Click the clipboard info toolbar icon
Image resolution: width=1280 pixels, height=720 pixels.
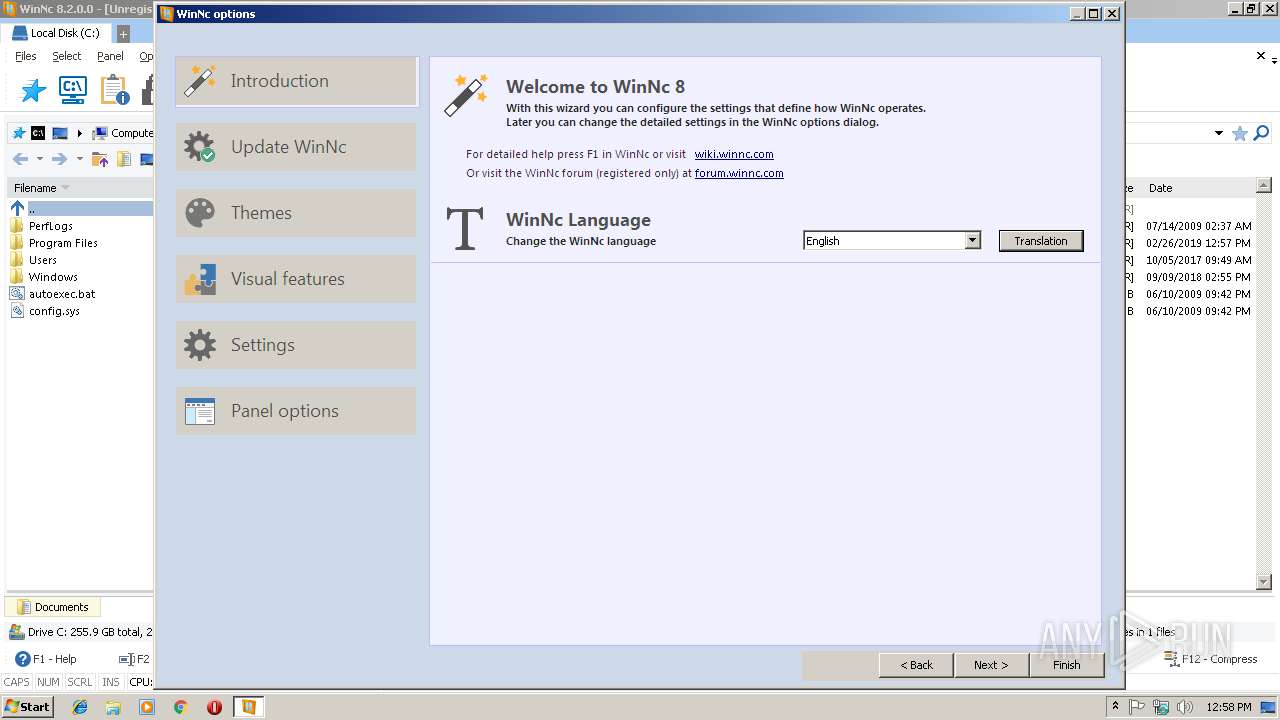point(115,91)
